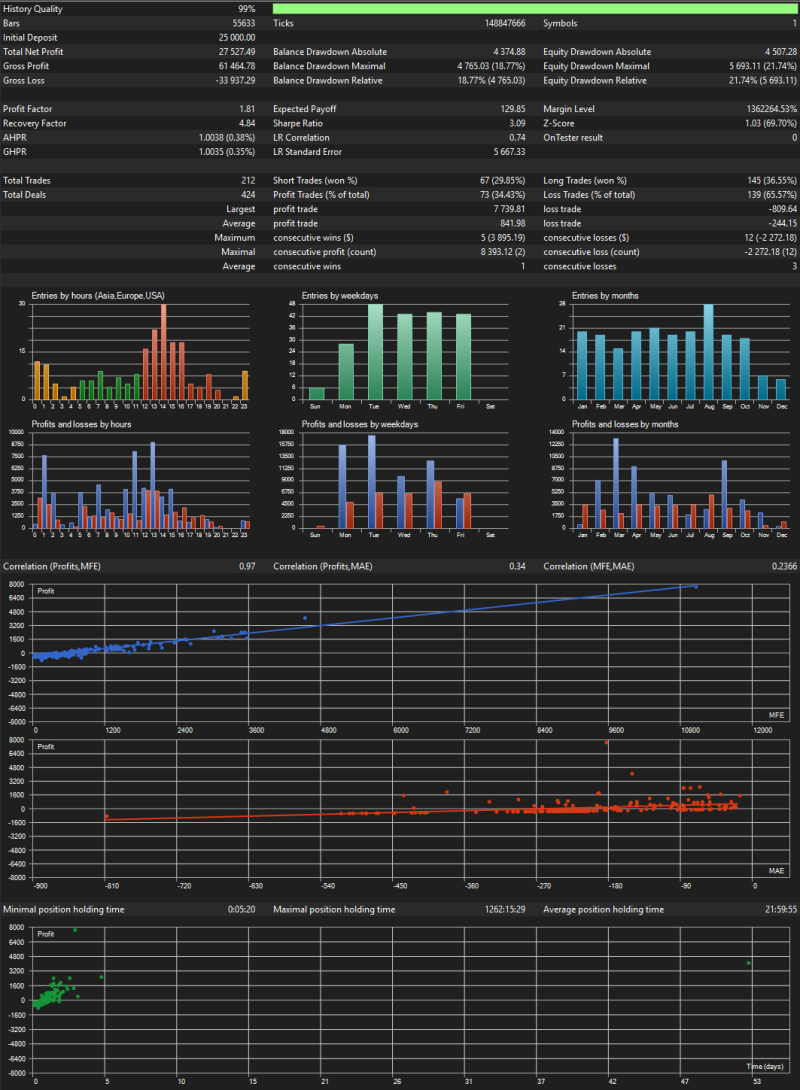Select the Total Trades count 212
Screen dimensions: 800x1090
(x=248, y=181)
